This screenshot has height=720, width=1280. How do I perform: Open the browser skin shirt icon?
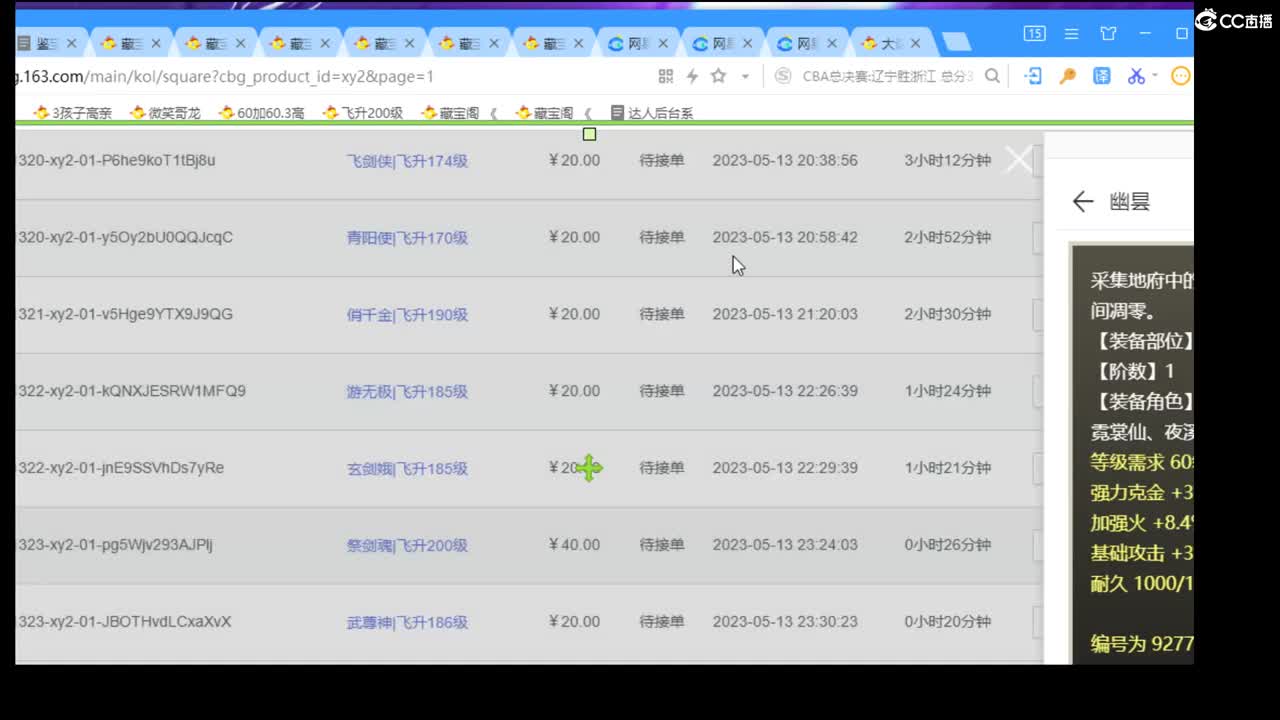(1108, 34)
